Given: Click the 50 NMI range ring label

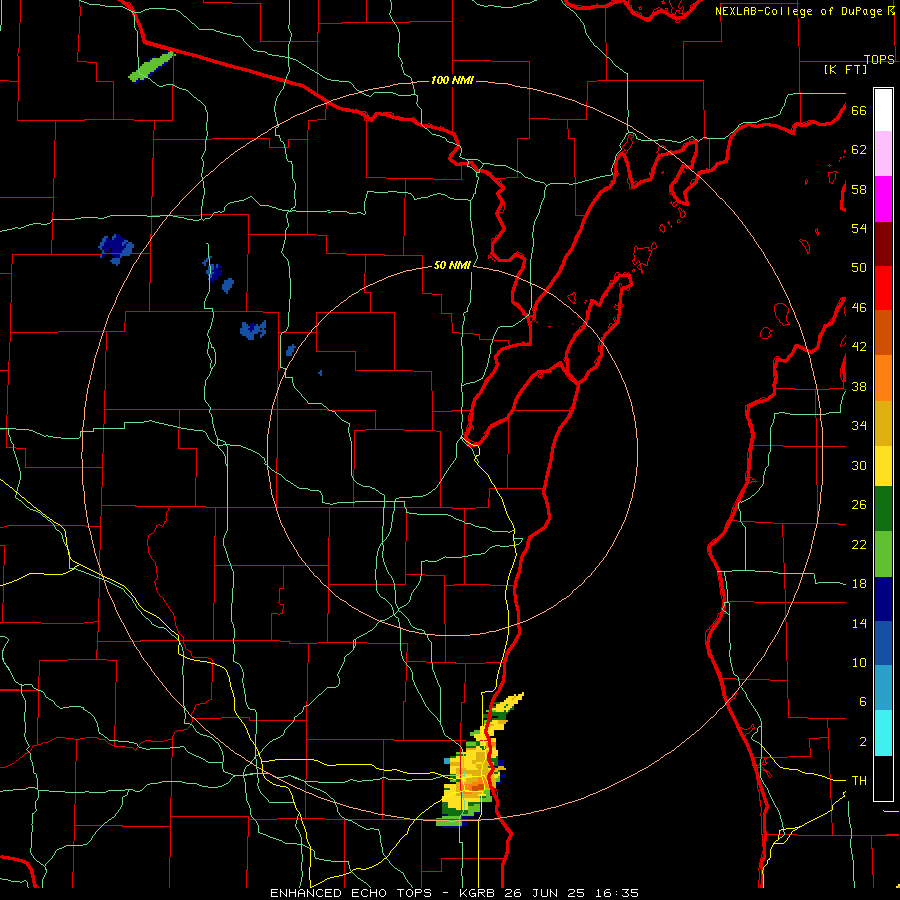Looking at the screenshot, I should click(x=452, y=265).
